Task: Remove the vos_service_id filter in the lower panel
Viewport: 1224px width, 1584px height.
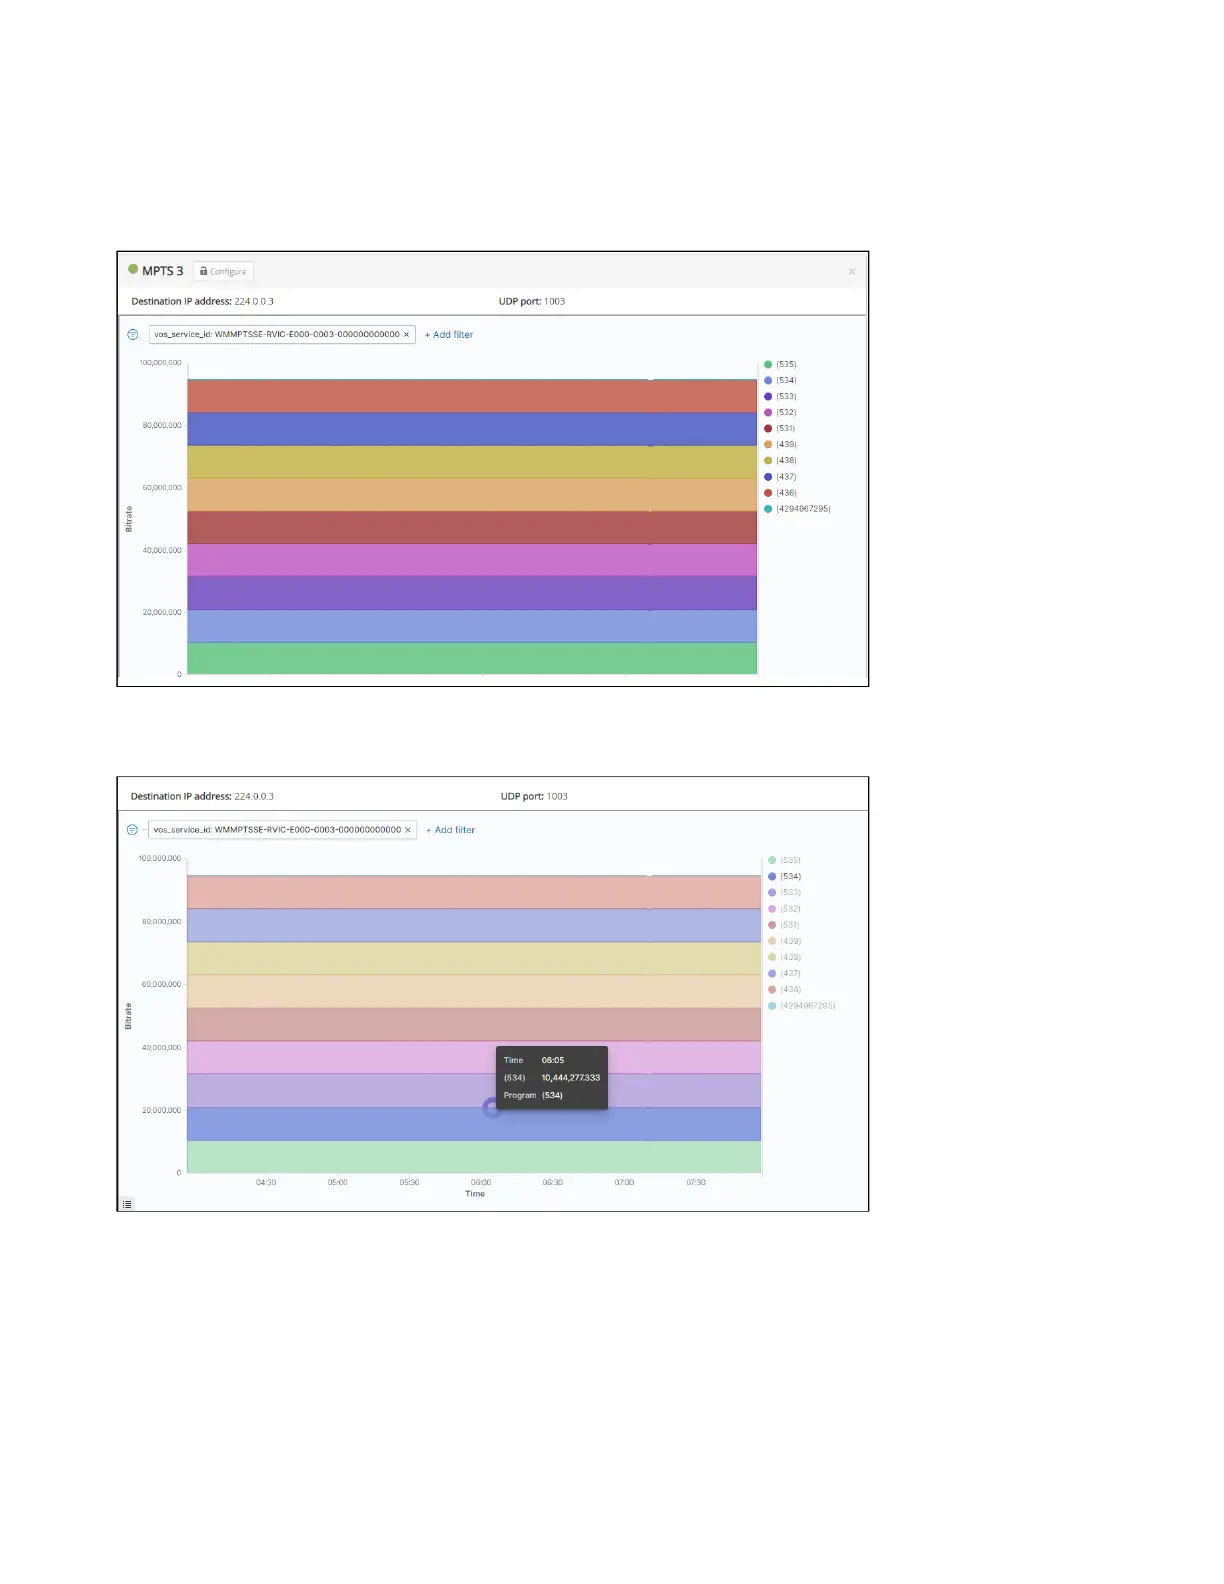Action: pos(408,830)
